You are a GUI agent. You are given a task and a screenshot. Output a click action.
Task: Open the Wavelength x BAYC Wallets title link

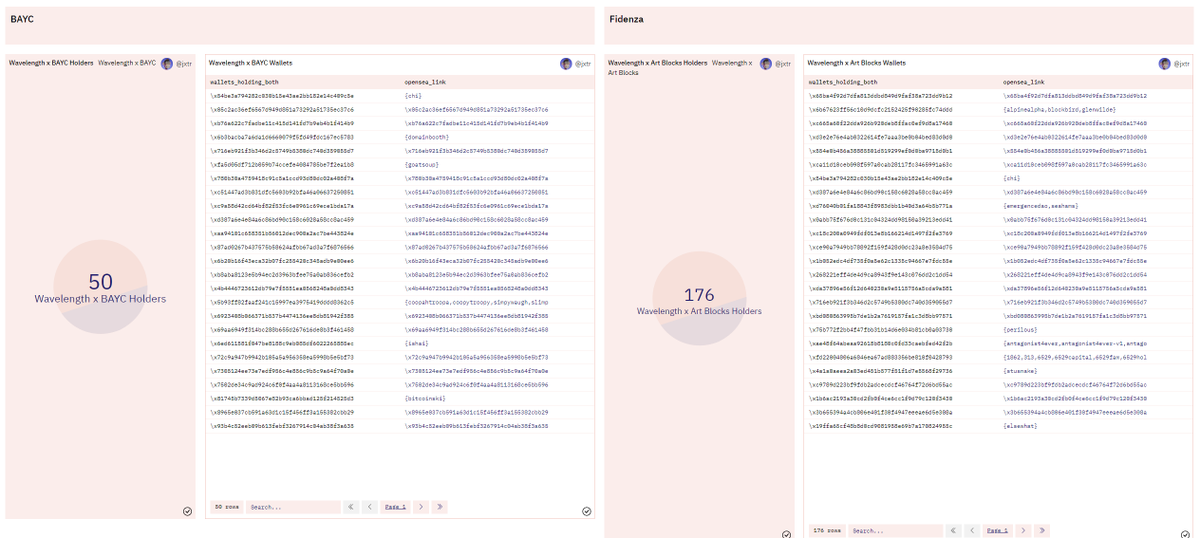249,63
